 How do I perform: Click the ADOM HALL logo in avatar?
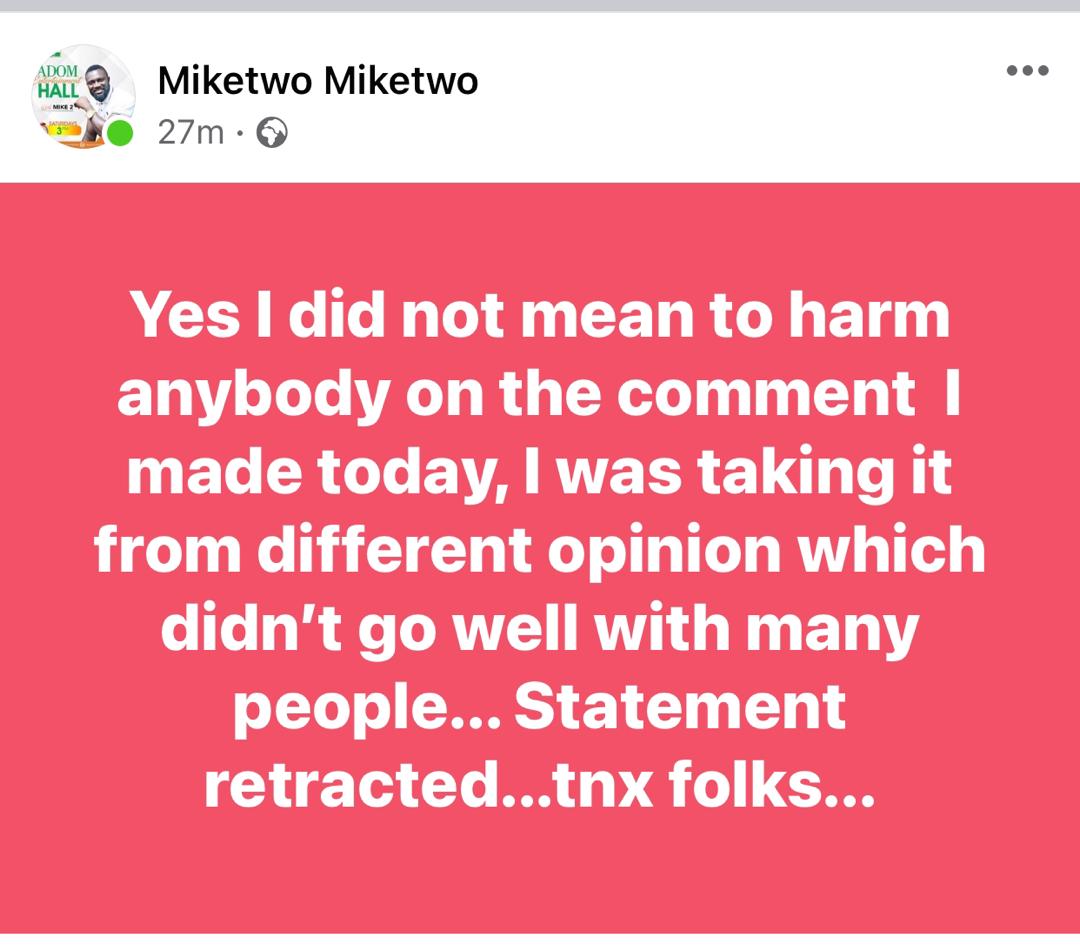[x=59, y=82]
